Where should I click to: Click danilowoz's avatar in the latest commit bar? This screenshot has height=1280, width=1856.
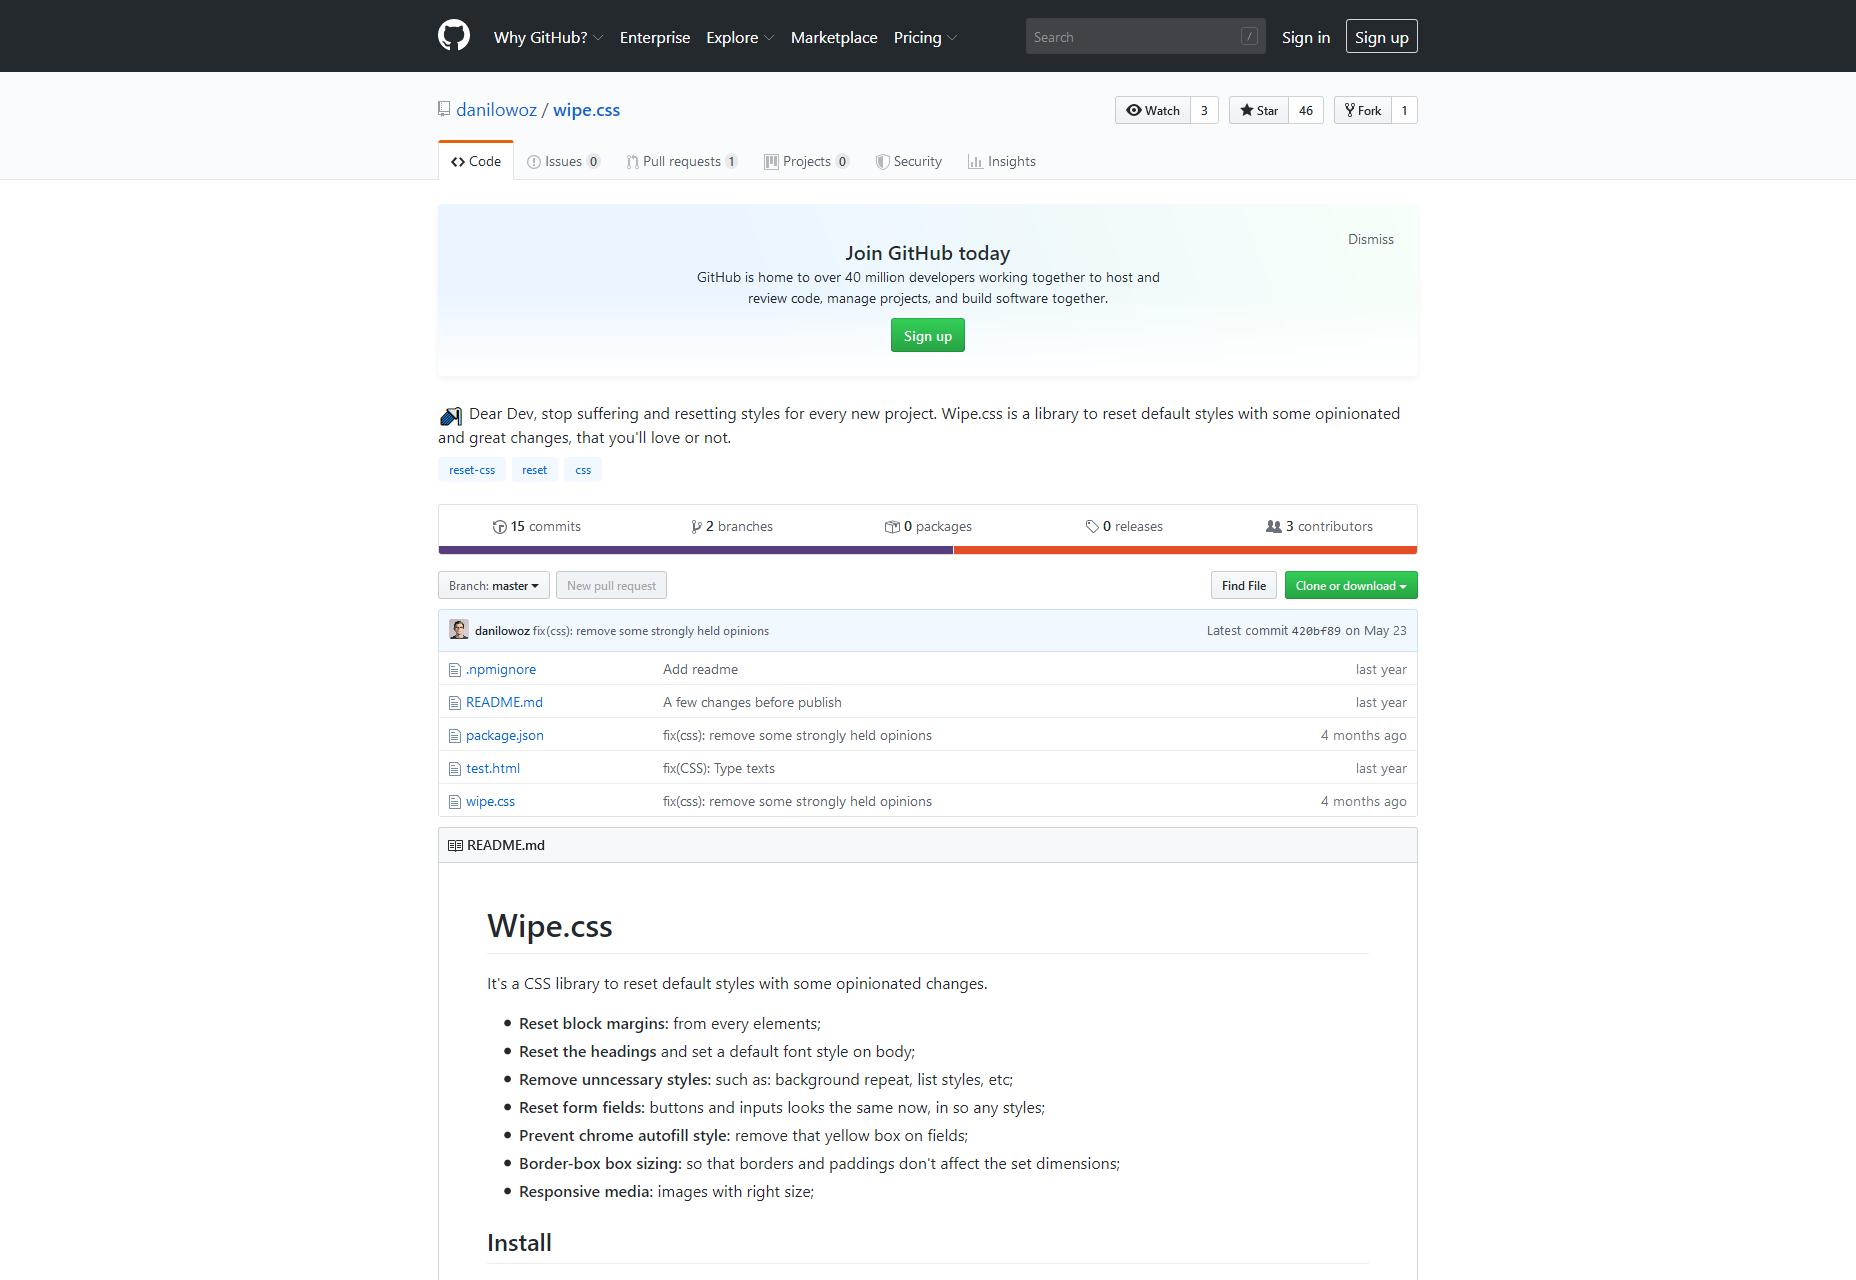pyautogui.click(x=459, y=629)
